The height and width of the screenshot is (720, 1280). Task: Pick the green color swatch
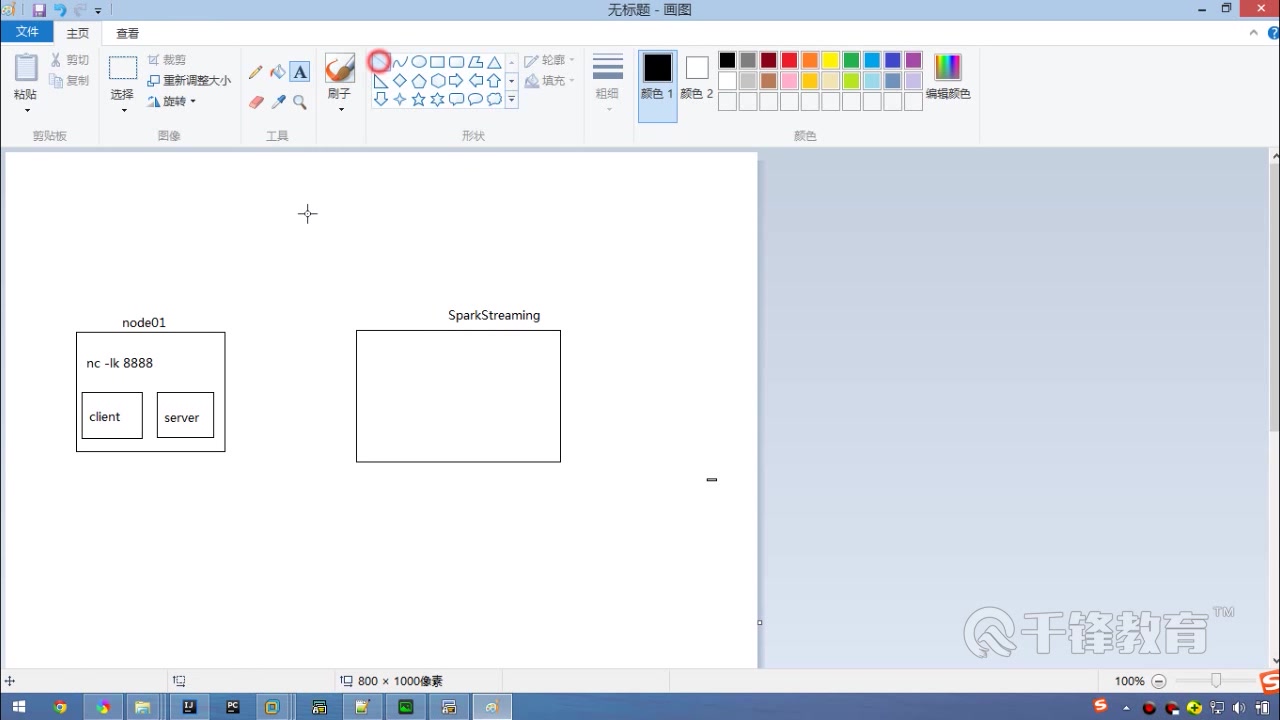[x=851, y=61]
